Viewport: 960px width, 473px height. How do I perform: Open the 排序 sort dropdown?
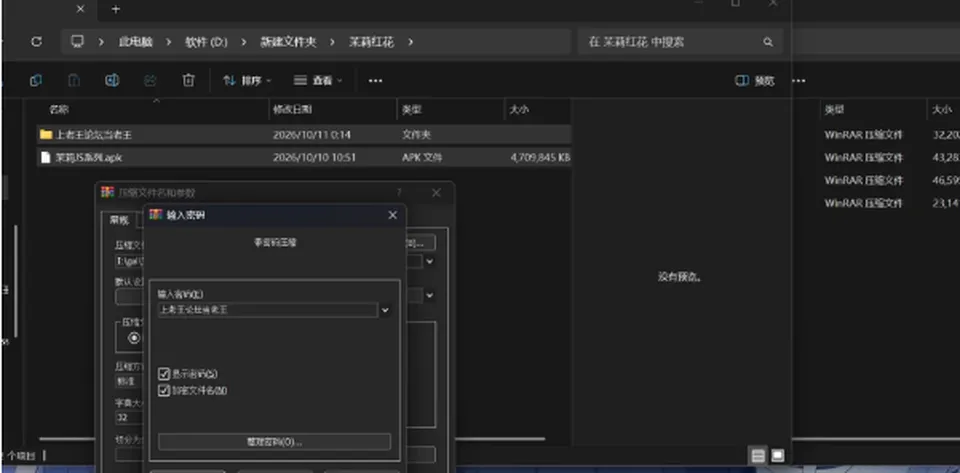tap(247, 81)
